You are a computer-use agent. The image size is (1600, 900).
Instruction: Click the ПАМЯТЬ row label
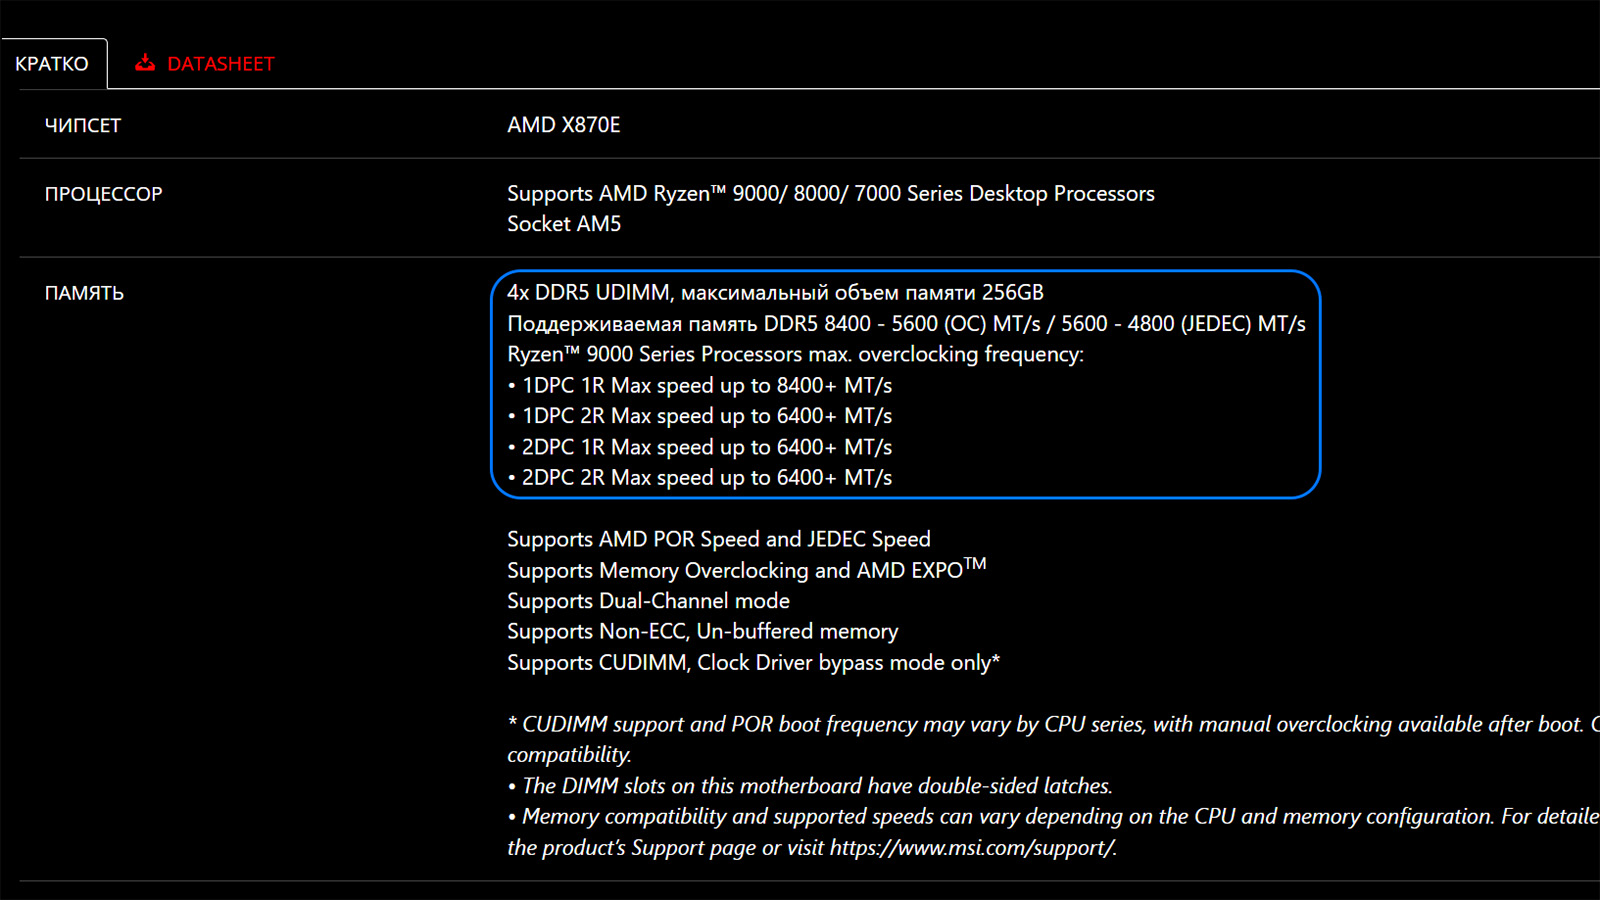pos(84,293)
